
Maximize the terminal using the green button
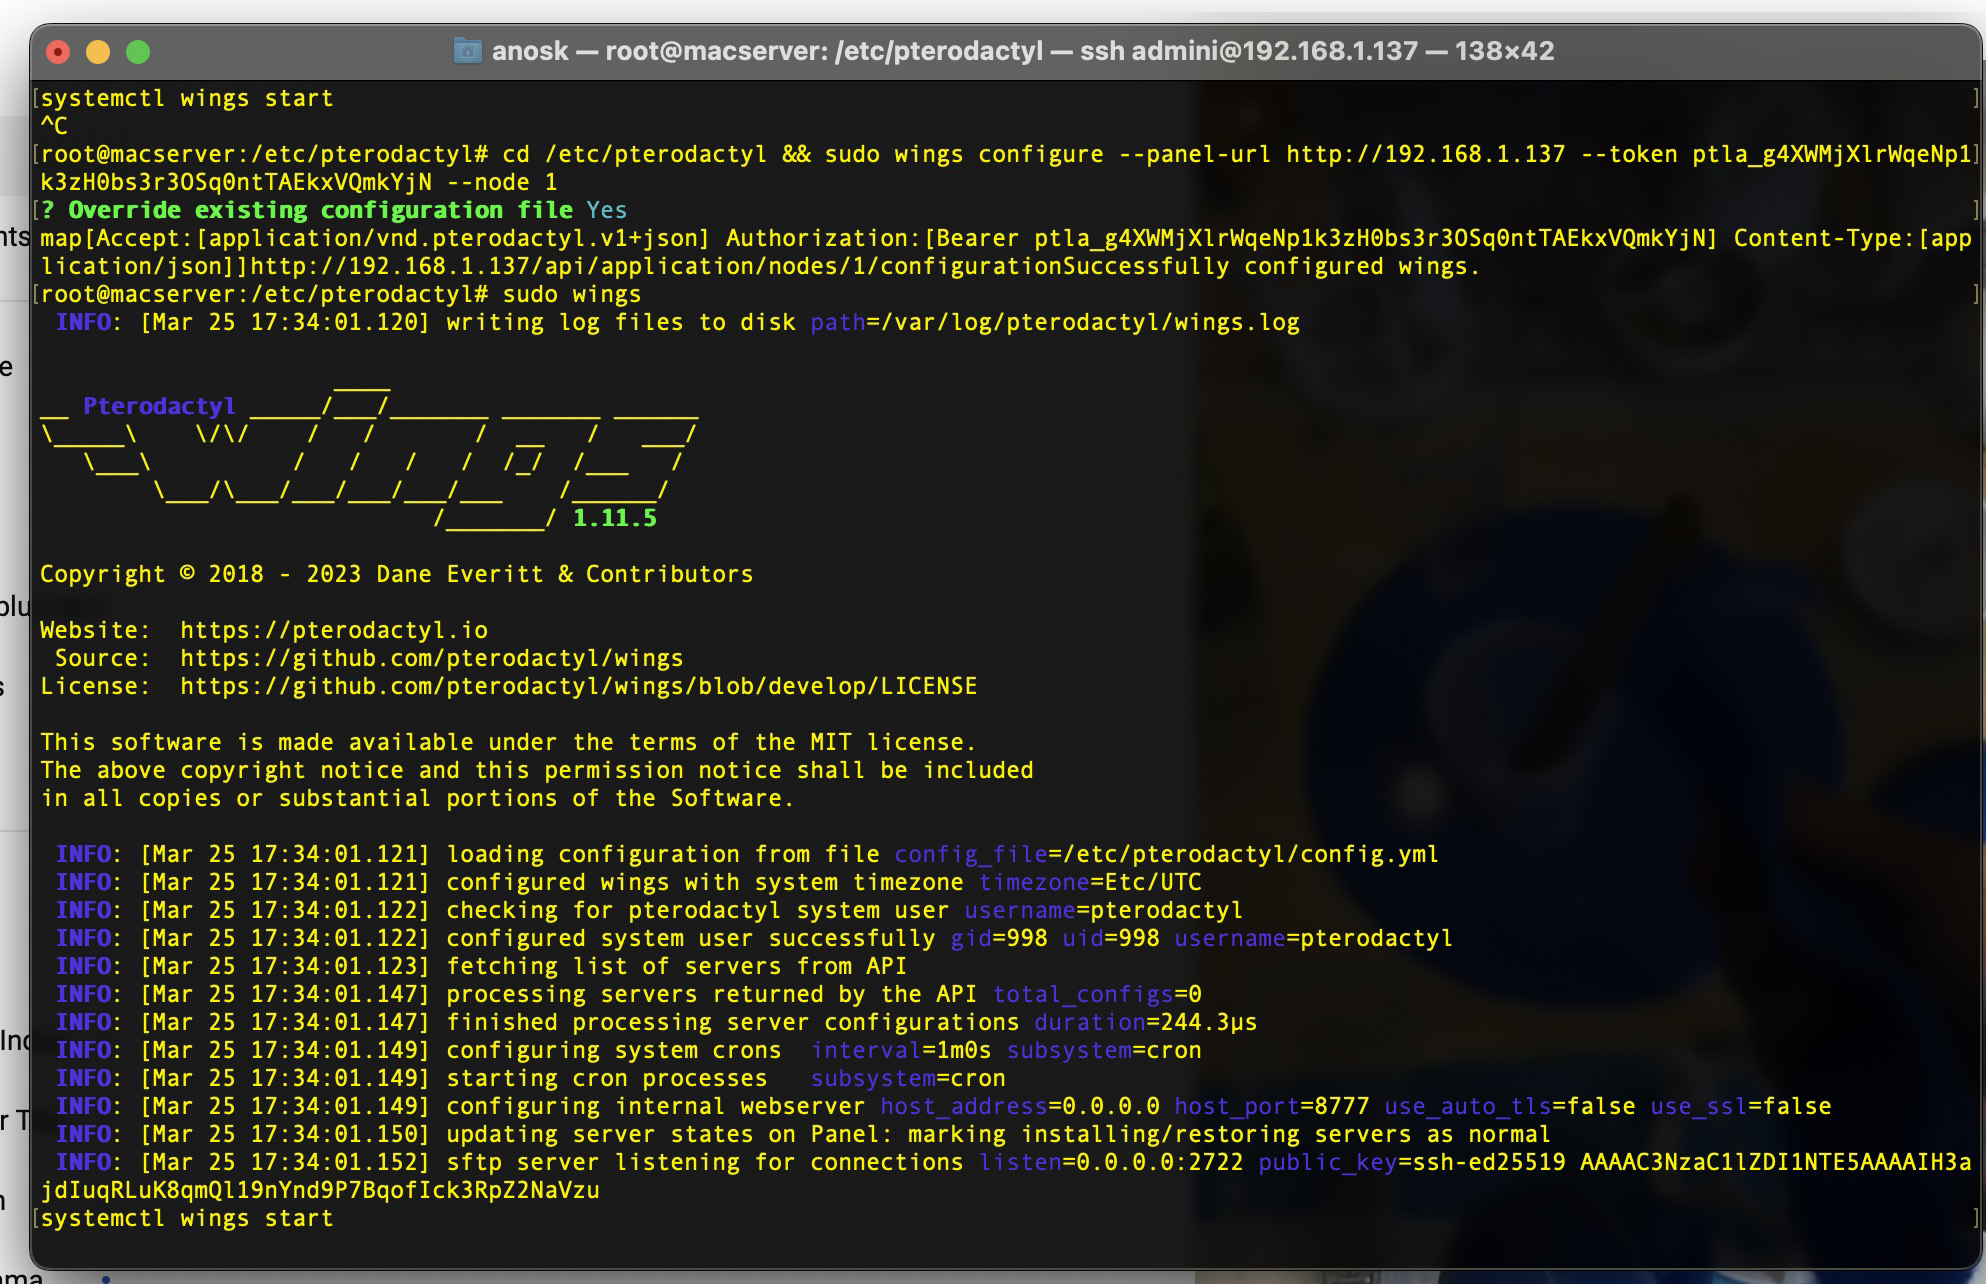click(x=138, y=52)
